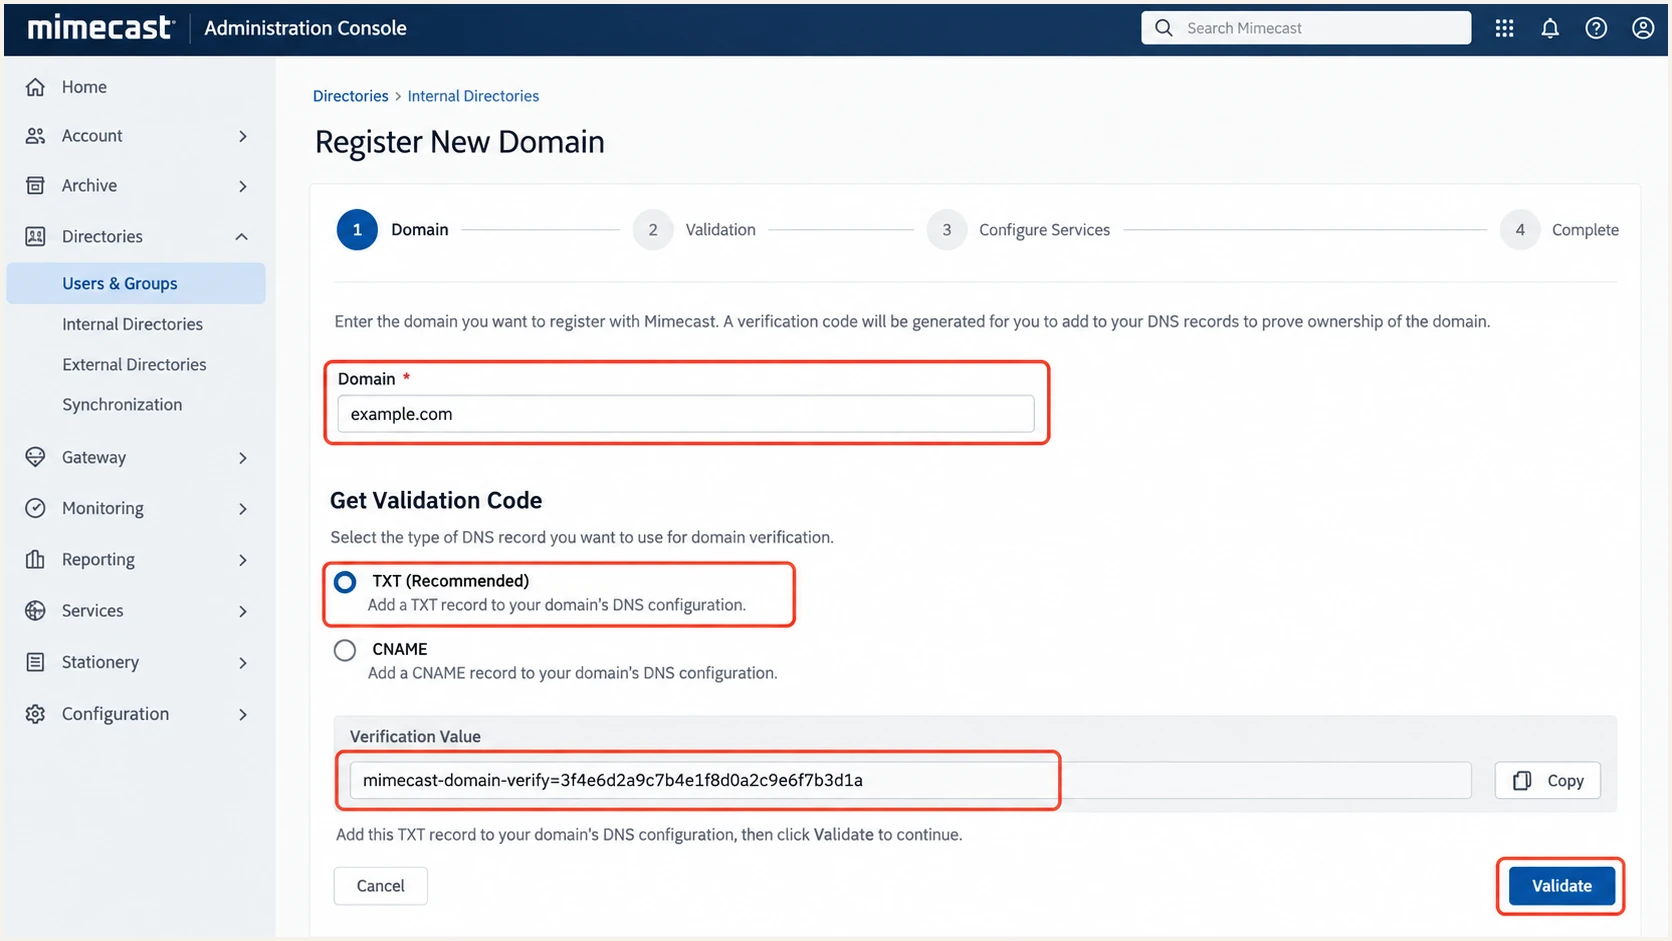This screenshot has width=1672, height=941.
Task: Select Users & Groups in sidebar
Action: (136, 283)
